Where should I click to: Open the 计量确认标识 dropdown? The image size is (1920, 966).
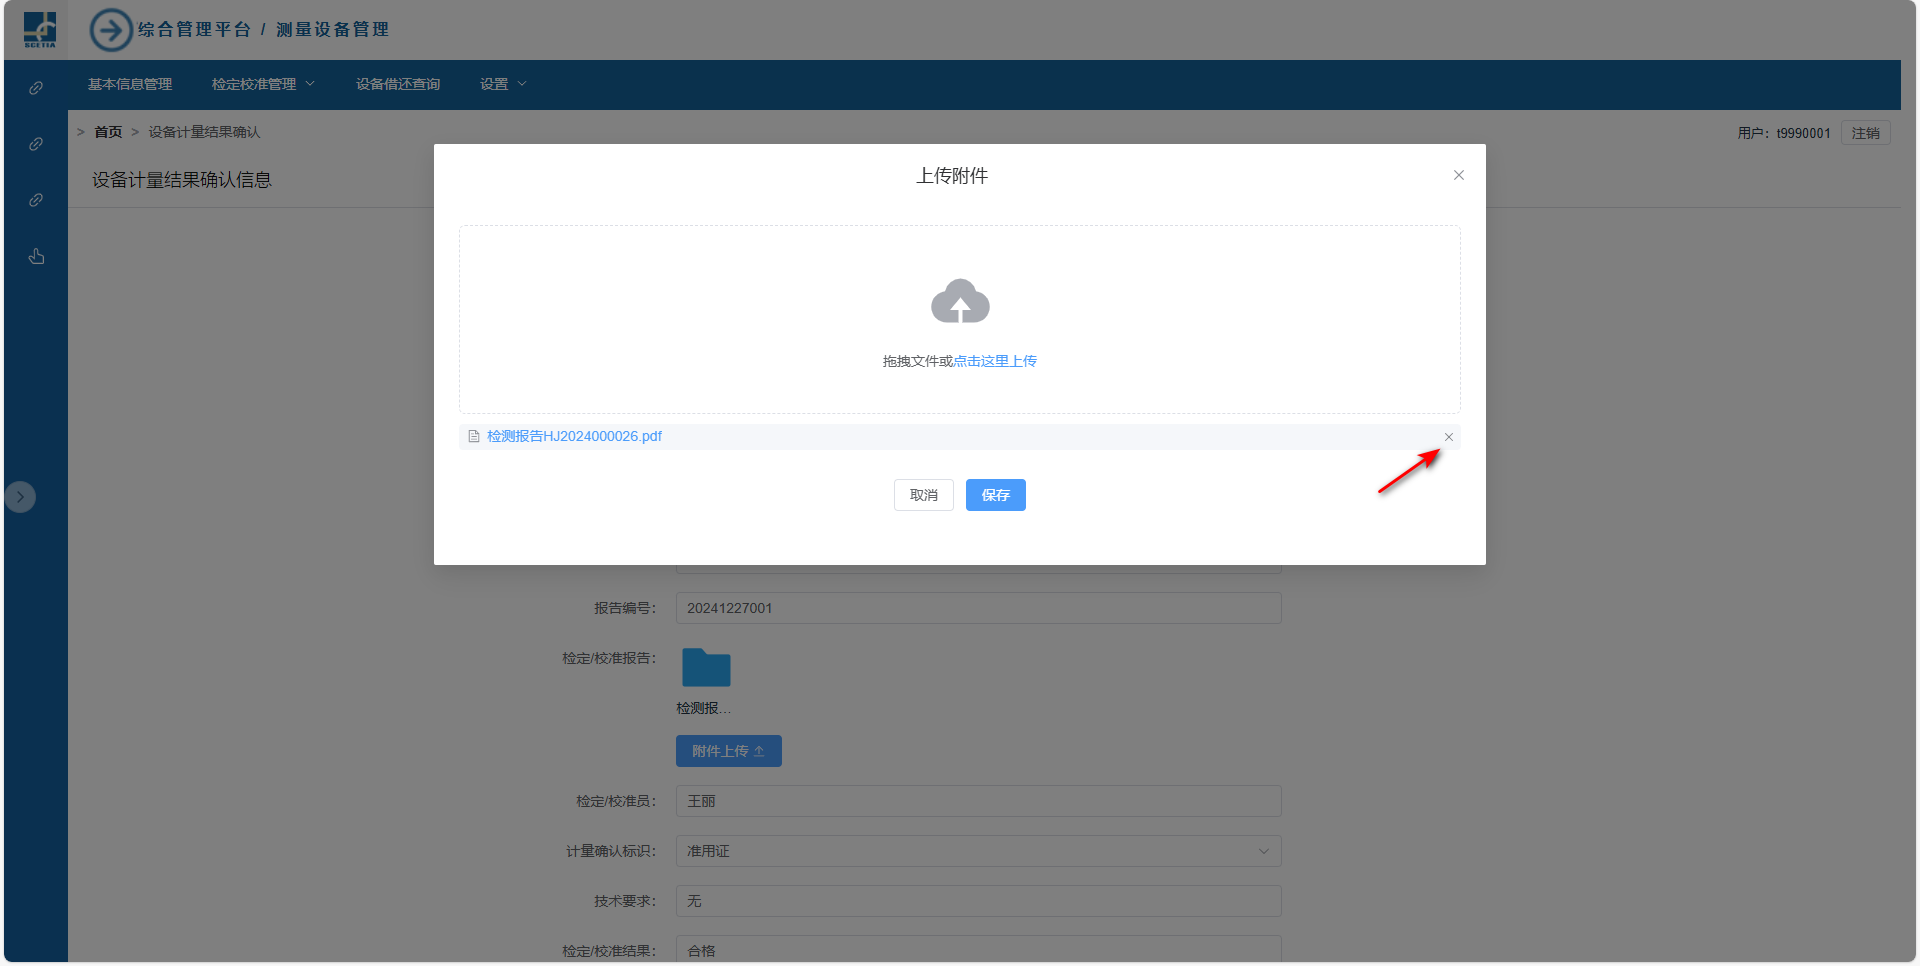[x=978, y=851]
